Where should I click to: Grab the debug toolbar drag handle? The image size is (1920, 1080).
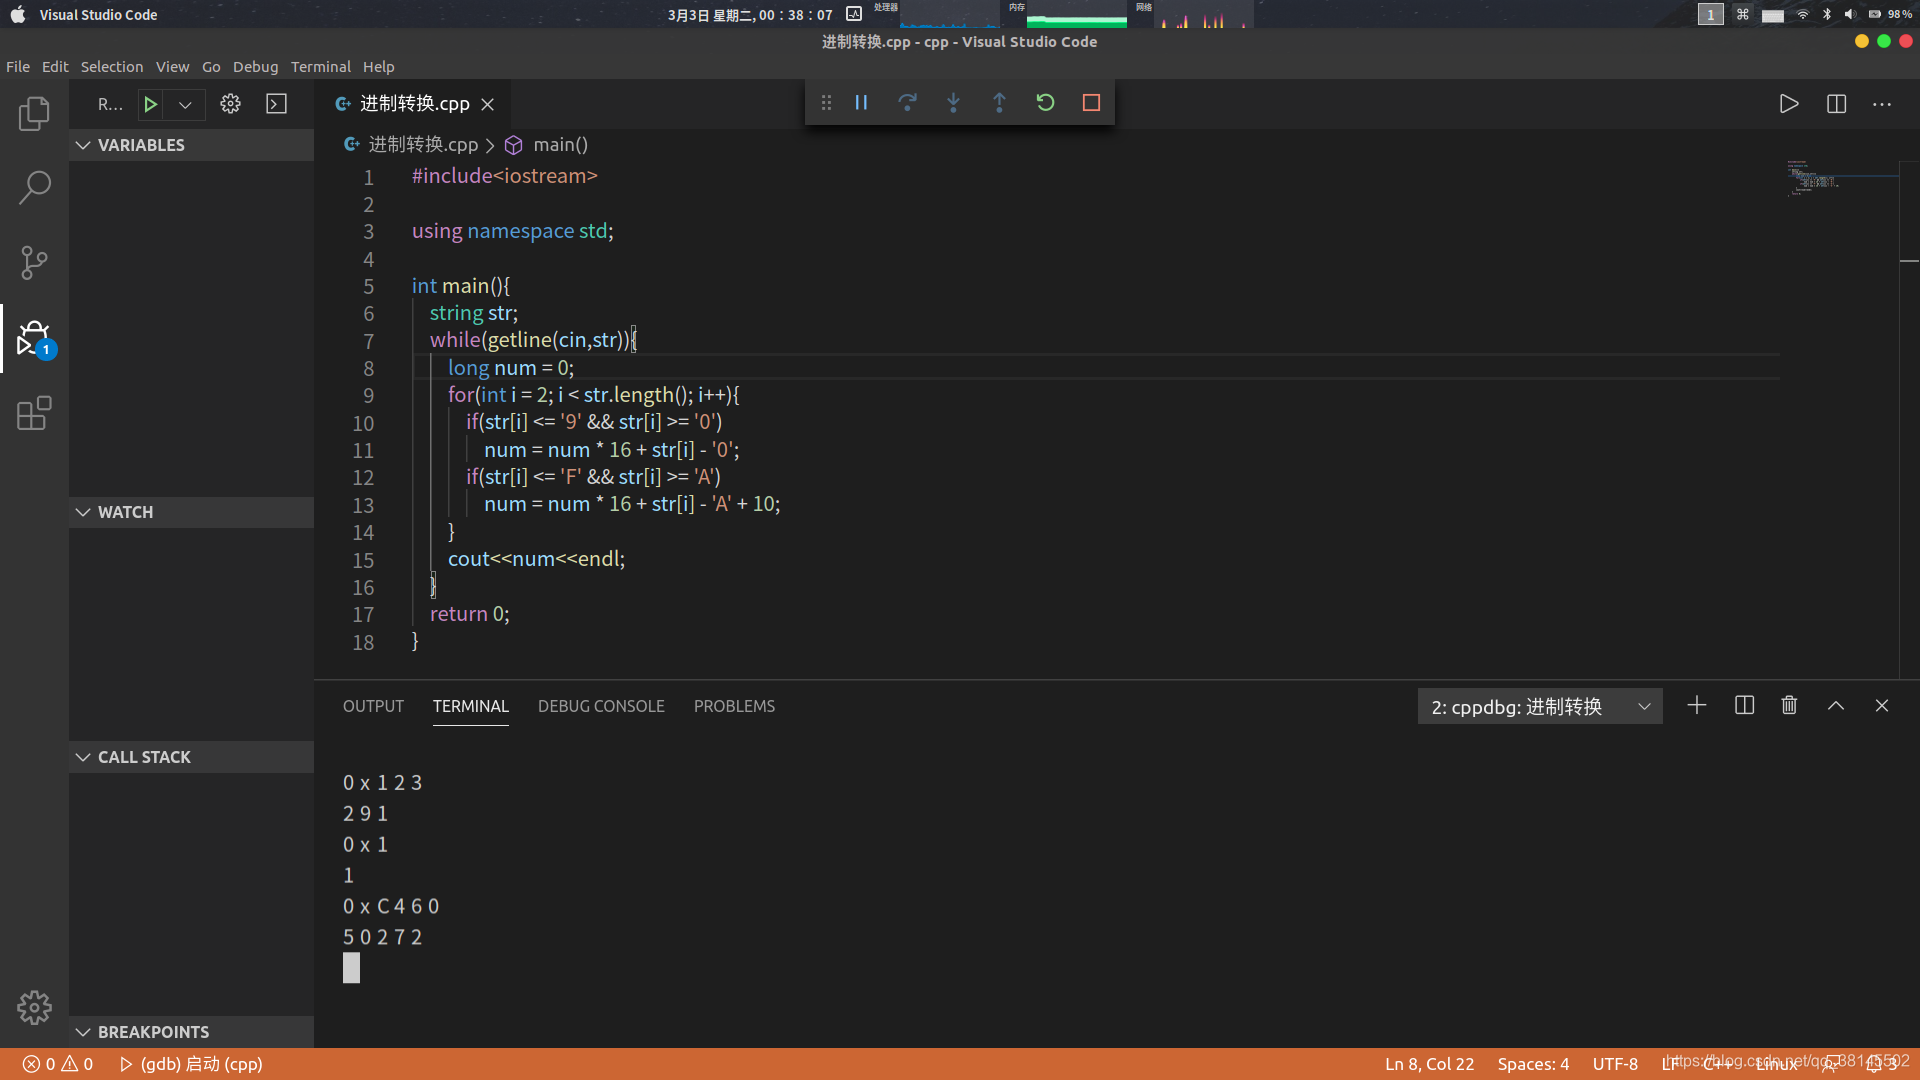(826, 103)
